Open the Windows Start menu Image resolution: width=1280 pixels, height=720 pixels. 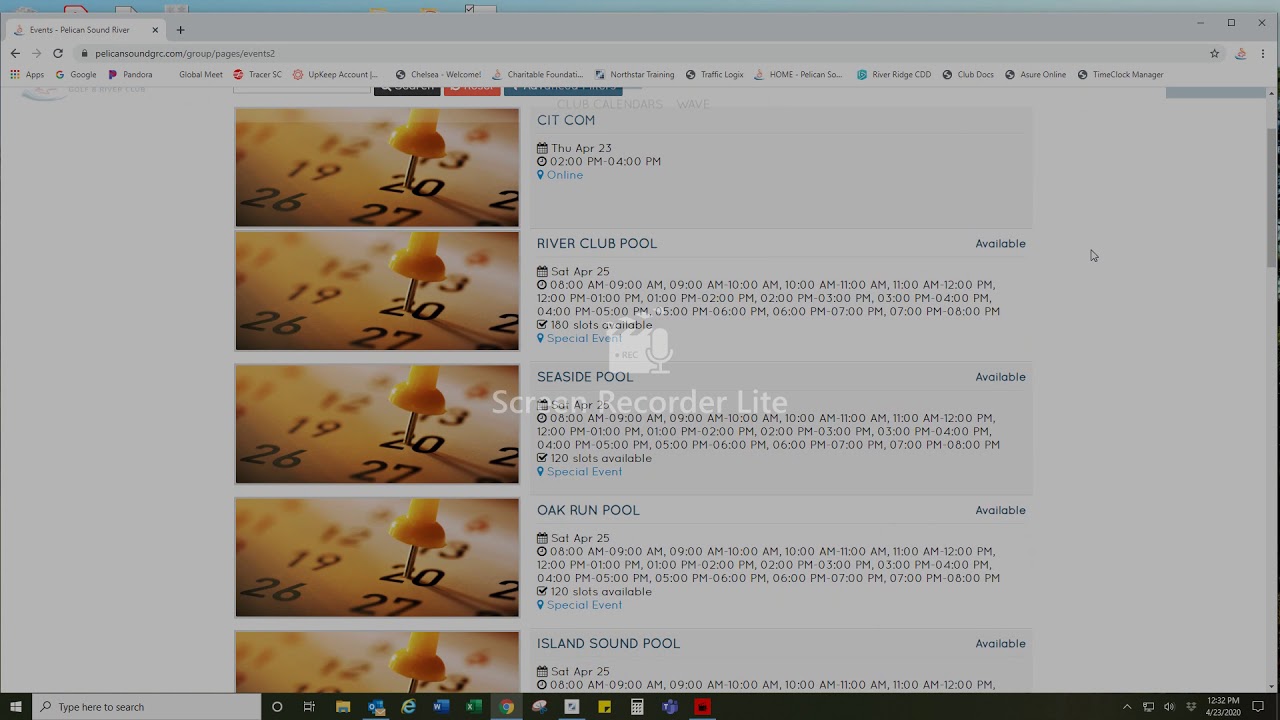[x=15, y=707]
